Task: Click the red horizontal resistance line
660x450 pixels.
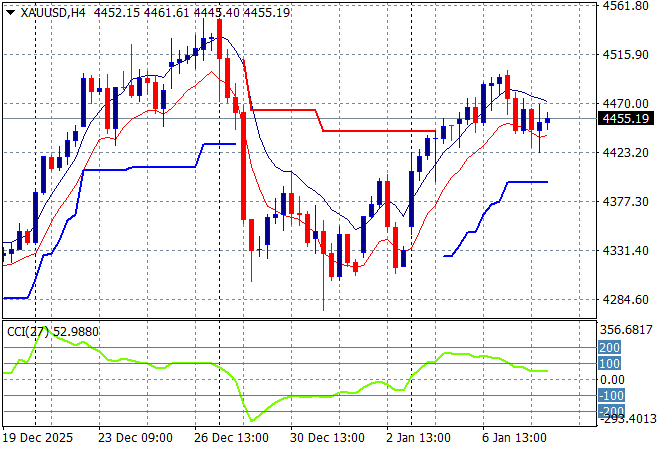Action: (x=380, y=130)
